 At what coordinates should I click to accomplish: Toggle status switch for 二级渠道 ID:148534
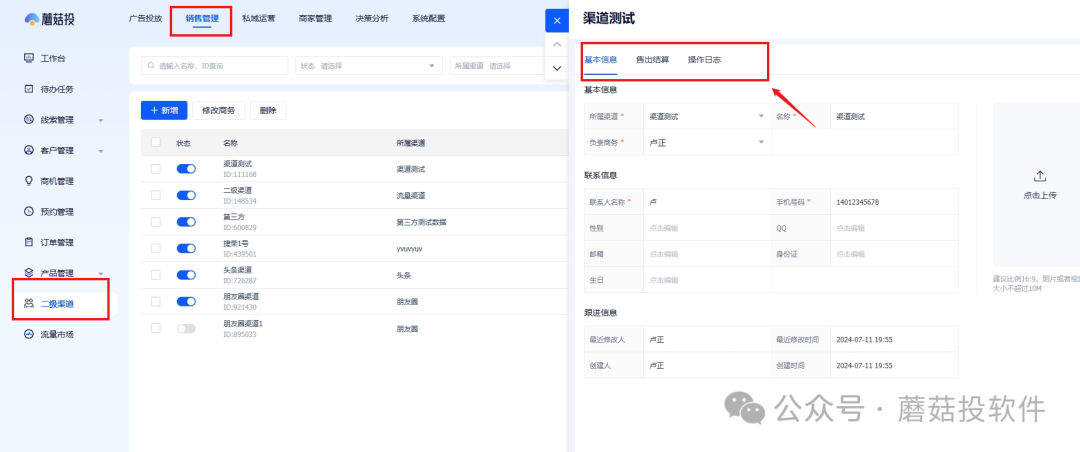point(186,195)
